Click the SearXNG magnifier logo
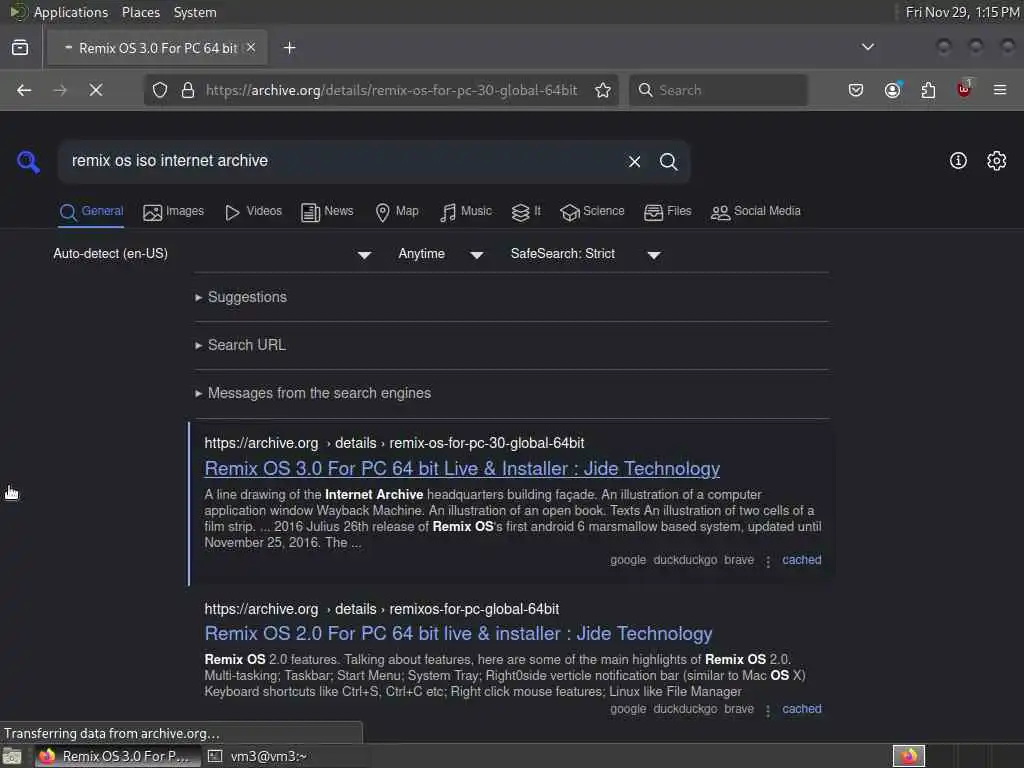Image resolution: width=1024 pixels, height=768 pixels. coord(28,161)
